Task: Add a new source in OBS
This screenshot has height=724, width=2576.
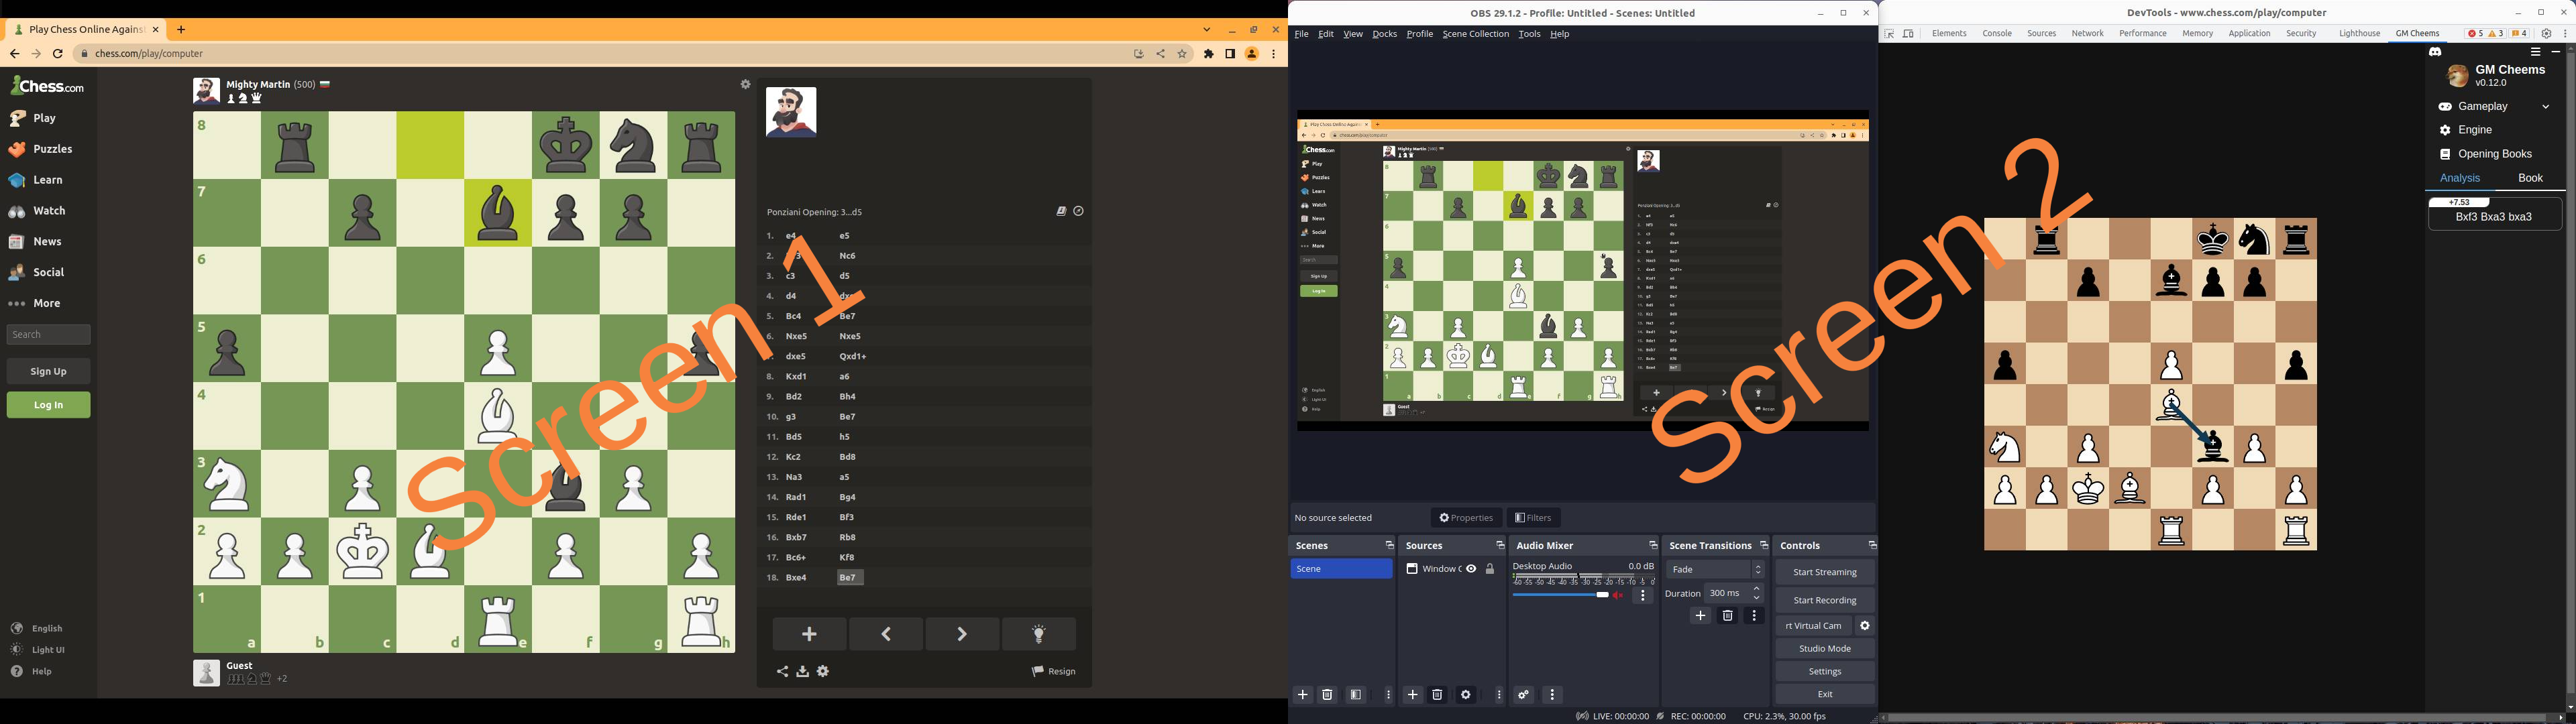Action: 1413,695
